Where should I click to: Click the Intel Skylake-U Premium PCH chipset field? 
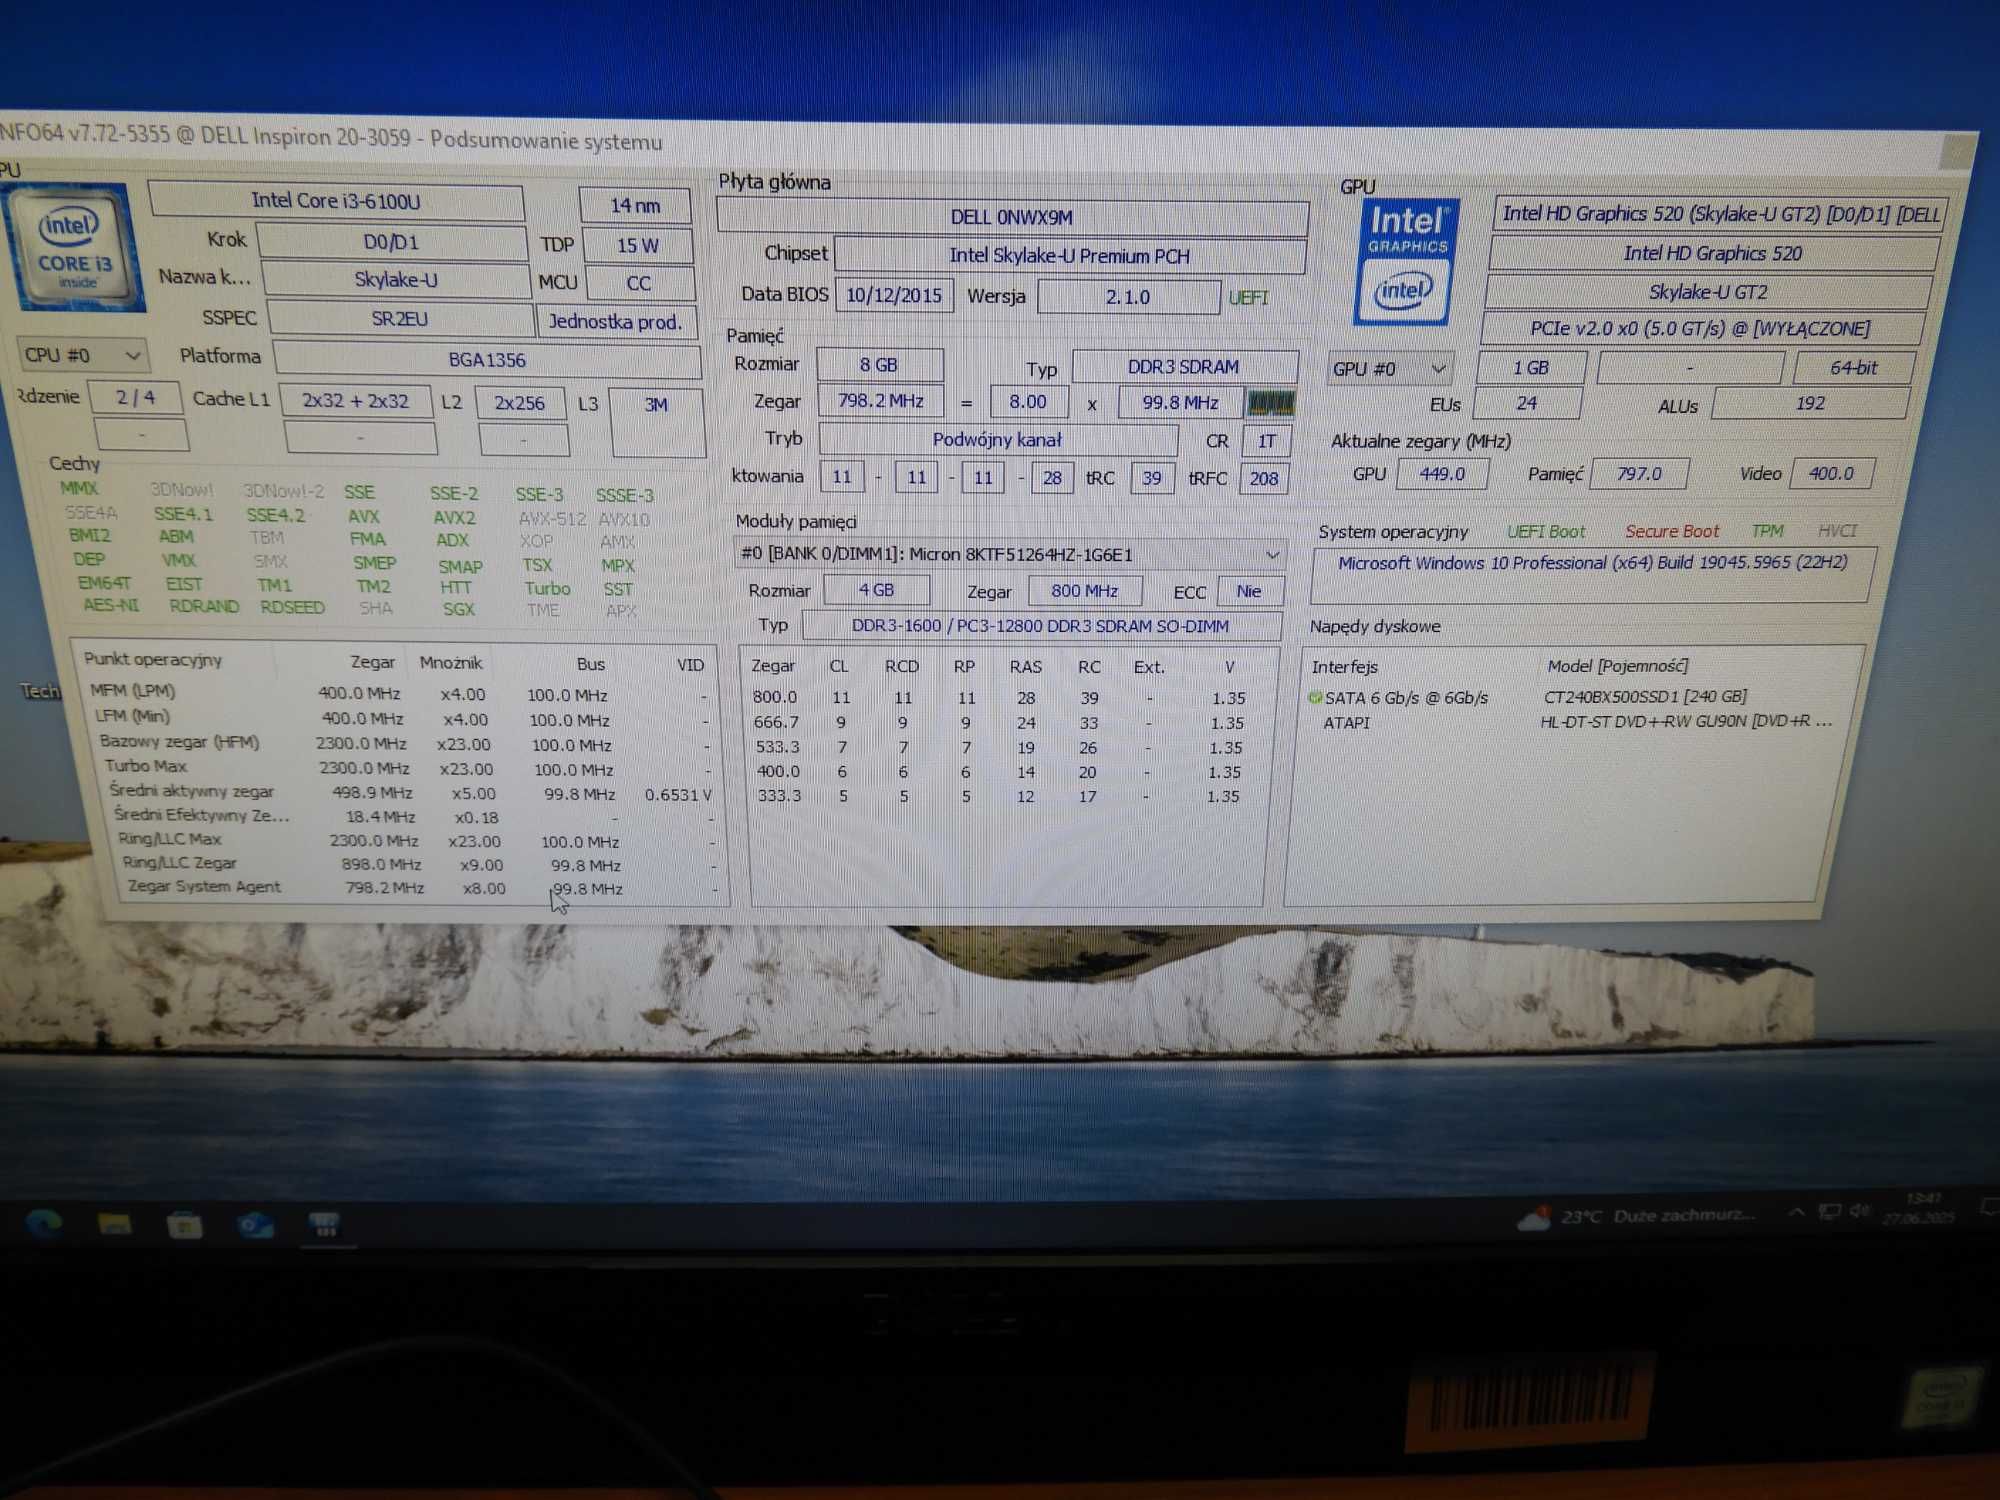[x=1069, y=256]
